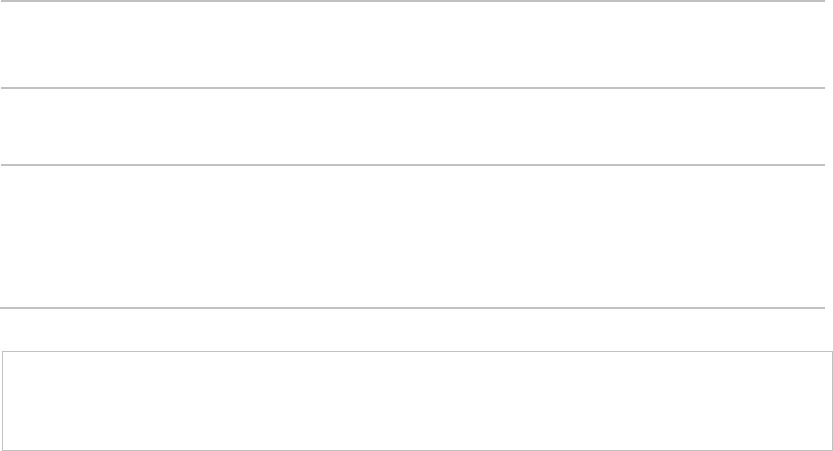Focus the large outlined box at the bottom

417,401
